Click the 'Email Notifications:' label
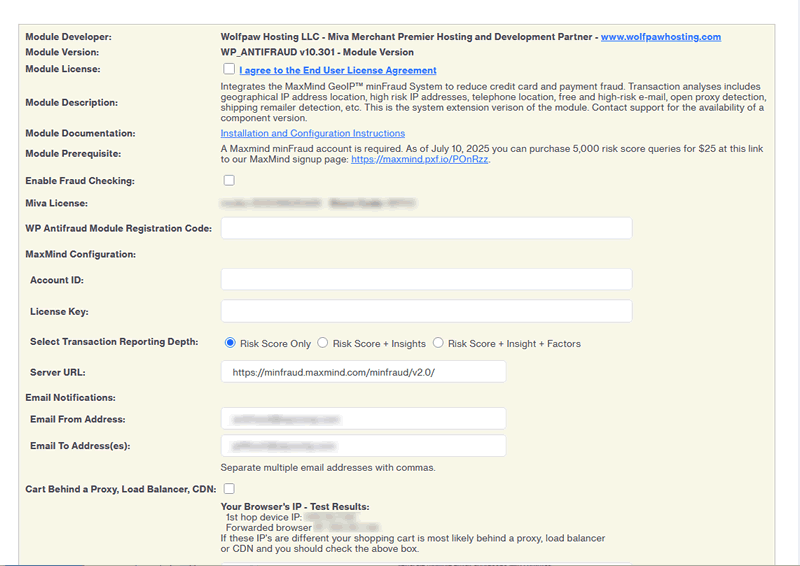Viewport: 800px width, 566px height. (x=70, y=398)
